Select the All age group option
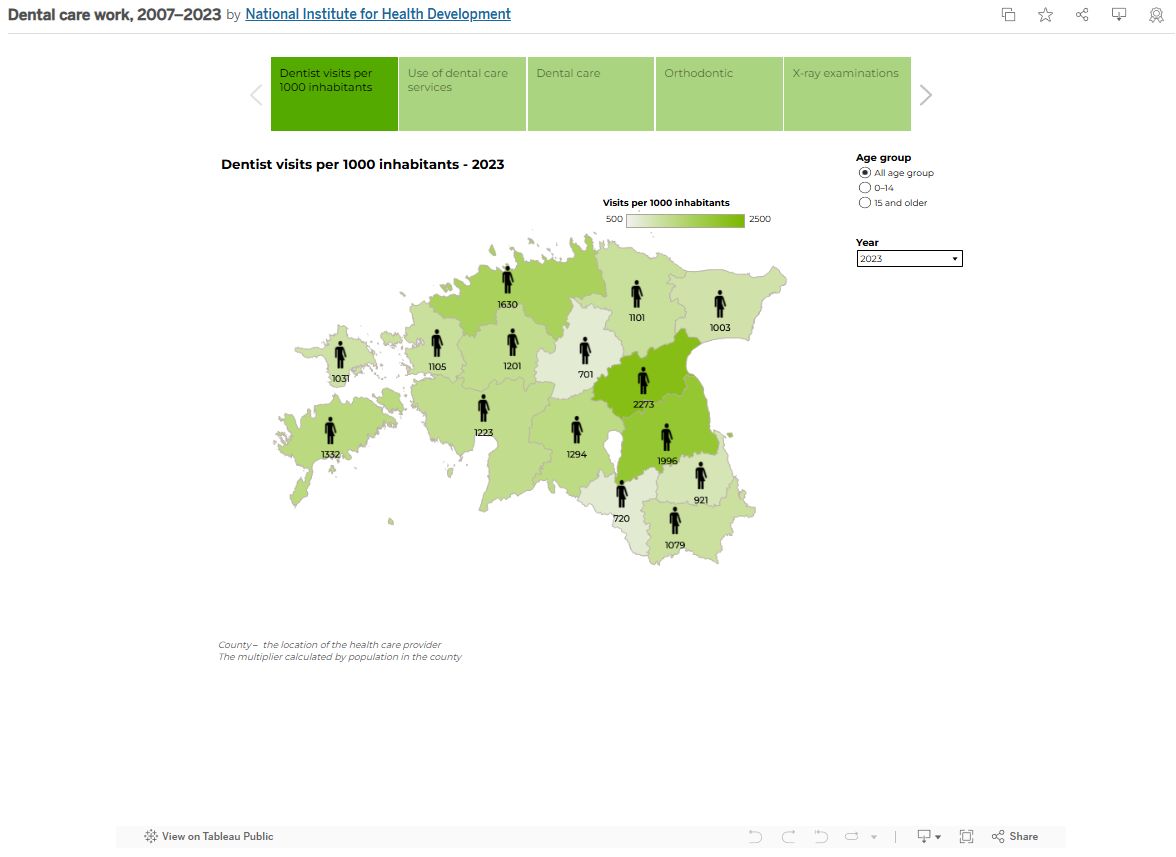The width and height of the screenshot is (1176, 857). pos(864,172)
